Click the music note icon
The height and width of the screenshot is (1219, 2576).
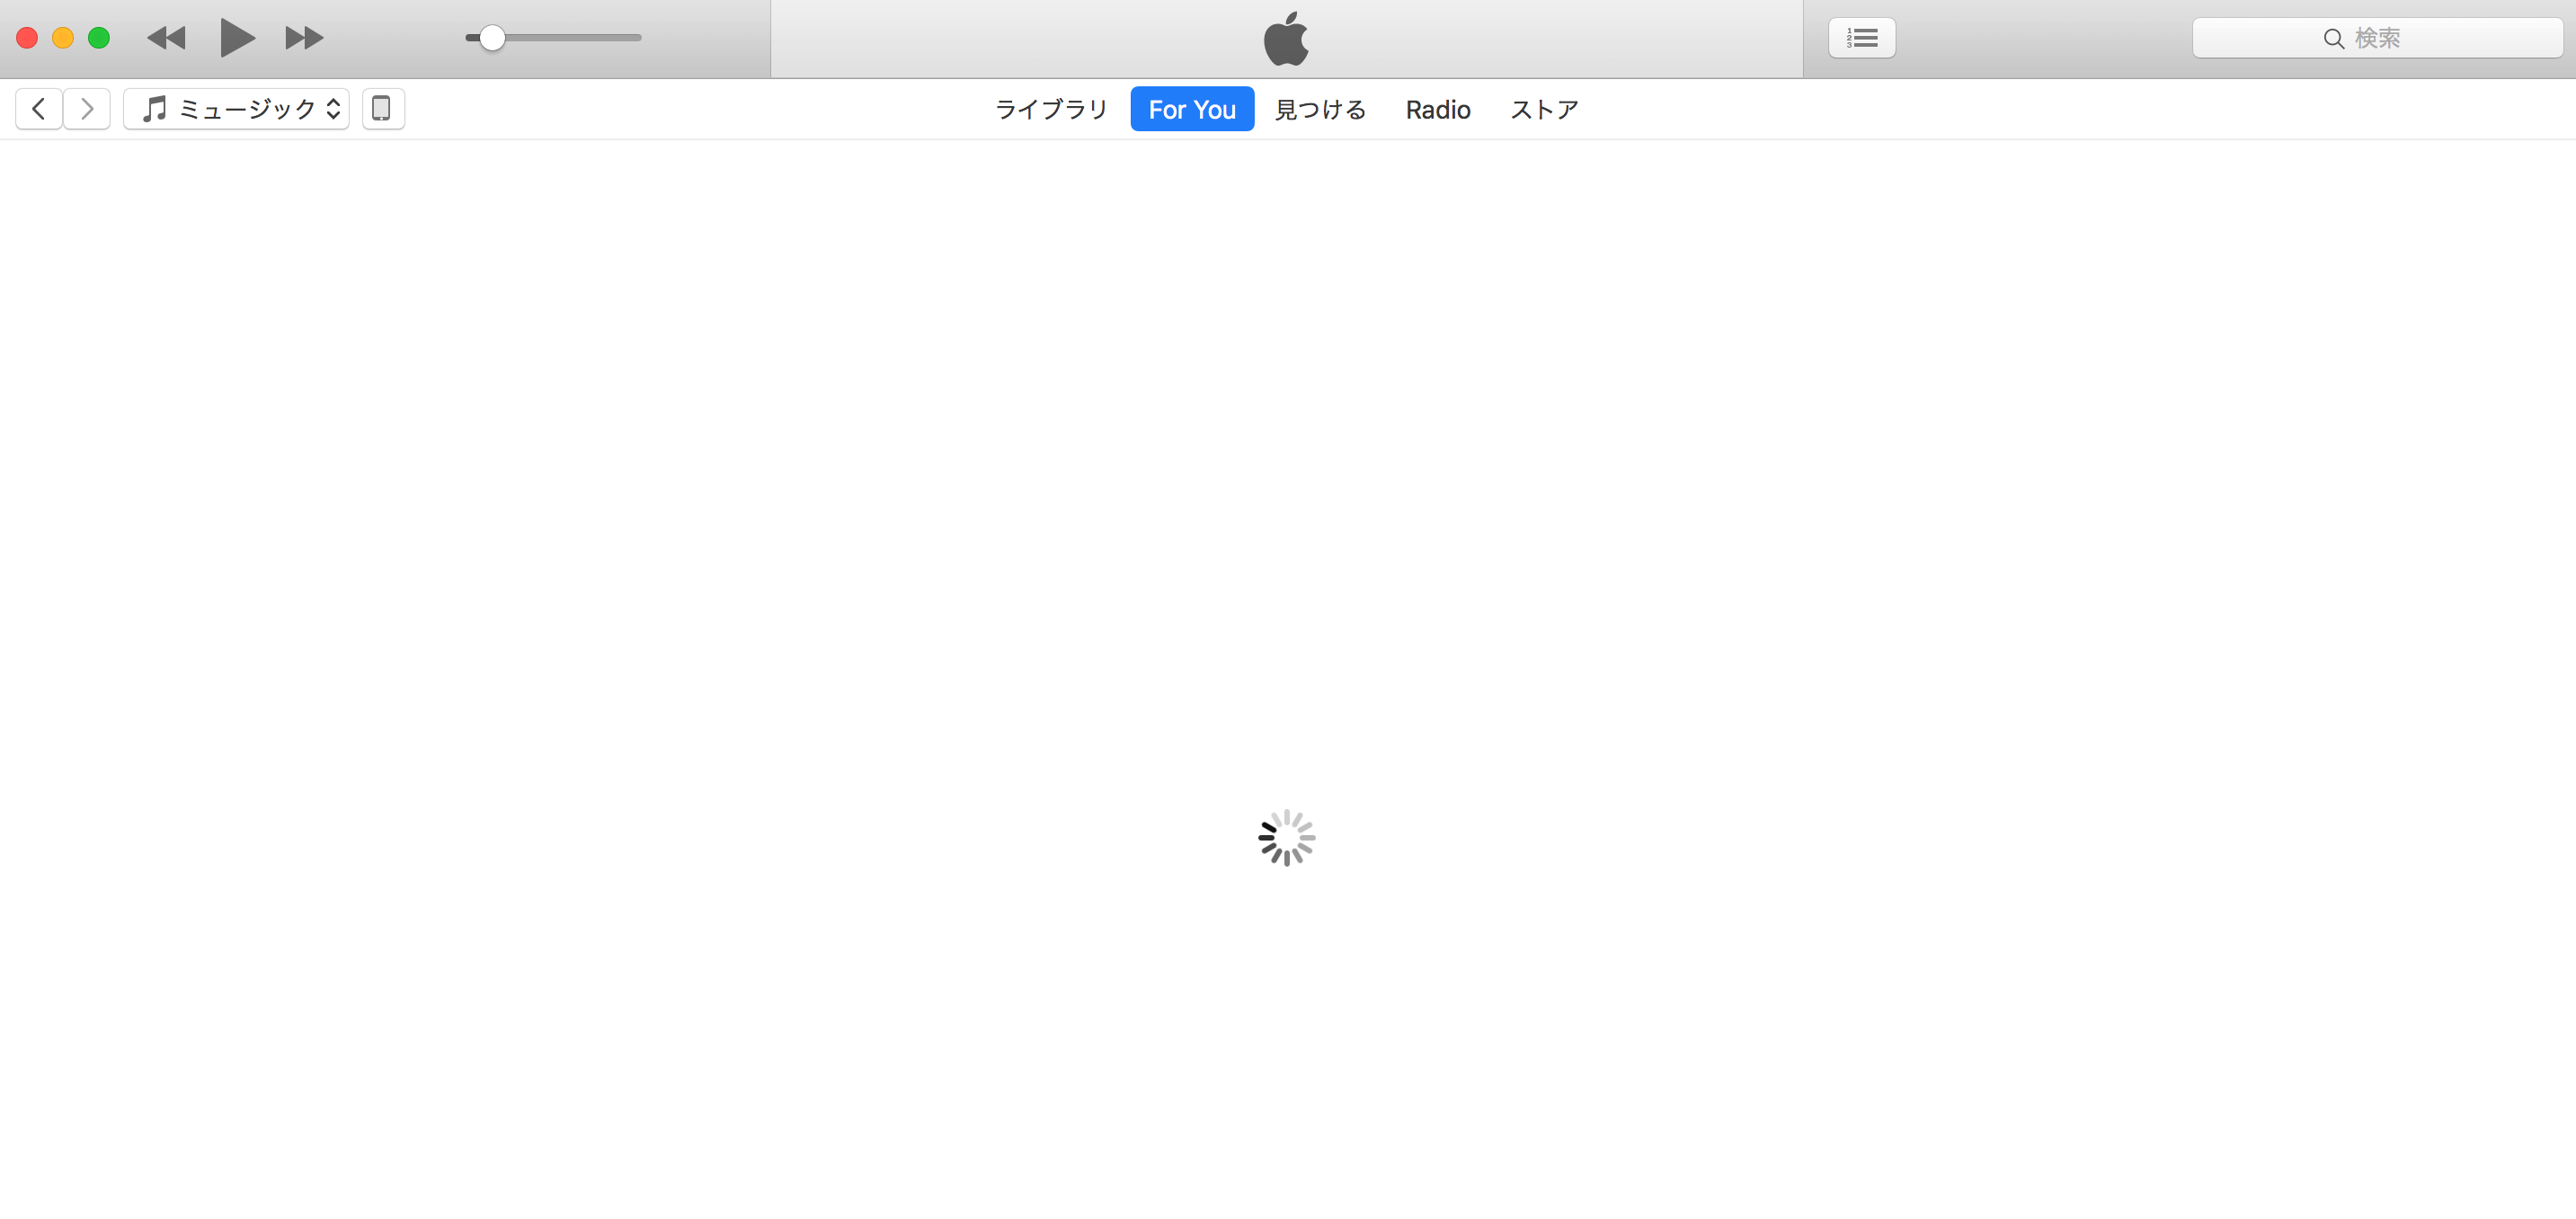tap(154, 108)
